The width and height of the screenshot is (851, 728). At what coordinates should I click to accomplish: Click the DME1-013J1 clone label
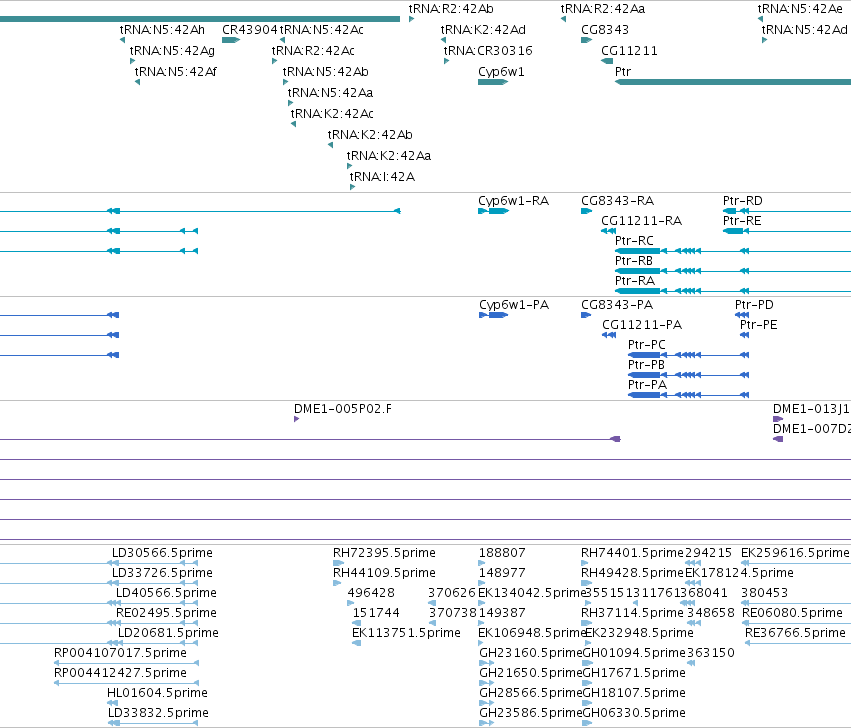(x=811, y=409)
